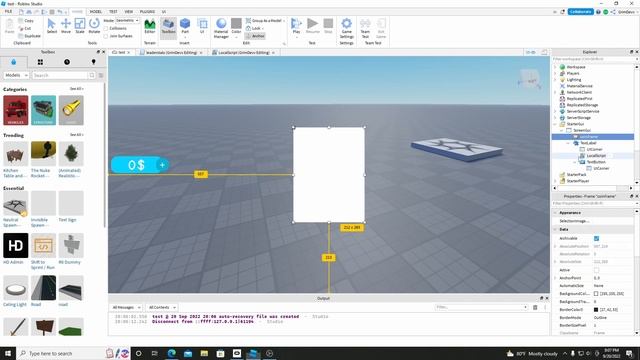Viewport: 640px width, 360px height.
Task: Click the Ceiling Light thumbnail in Toolbox
Action: pyautogui.click(x=16, y=288)
